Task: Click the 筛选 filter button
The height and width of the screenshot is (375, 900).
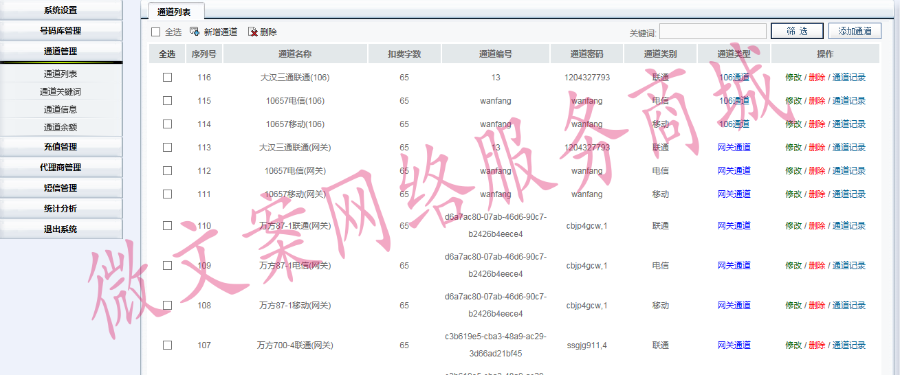Action: [797, 31]
